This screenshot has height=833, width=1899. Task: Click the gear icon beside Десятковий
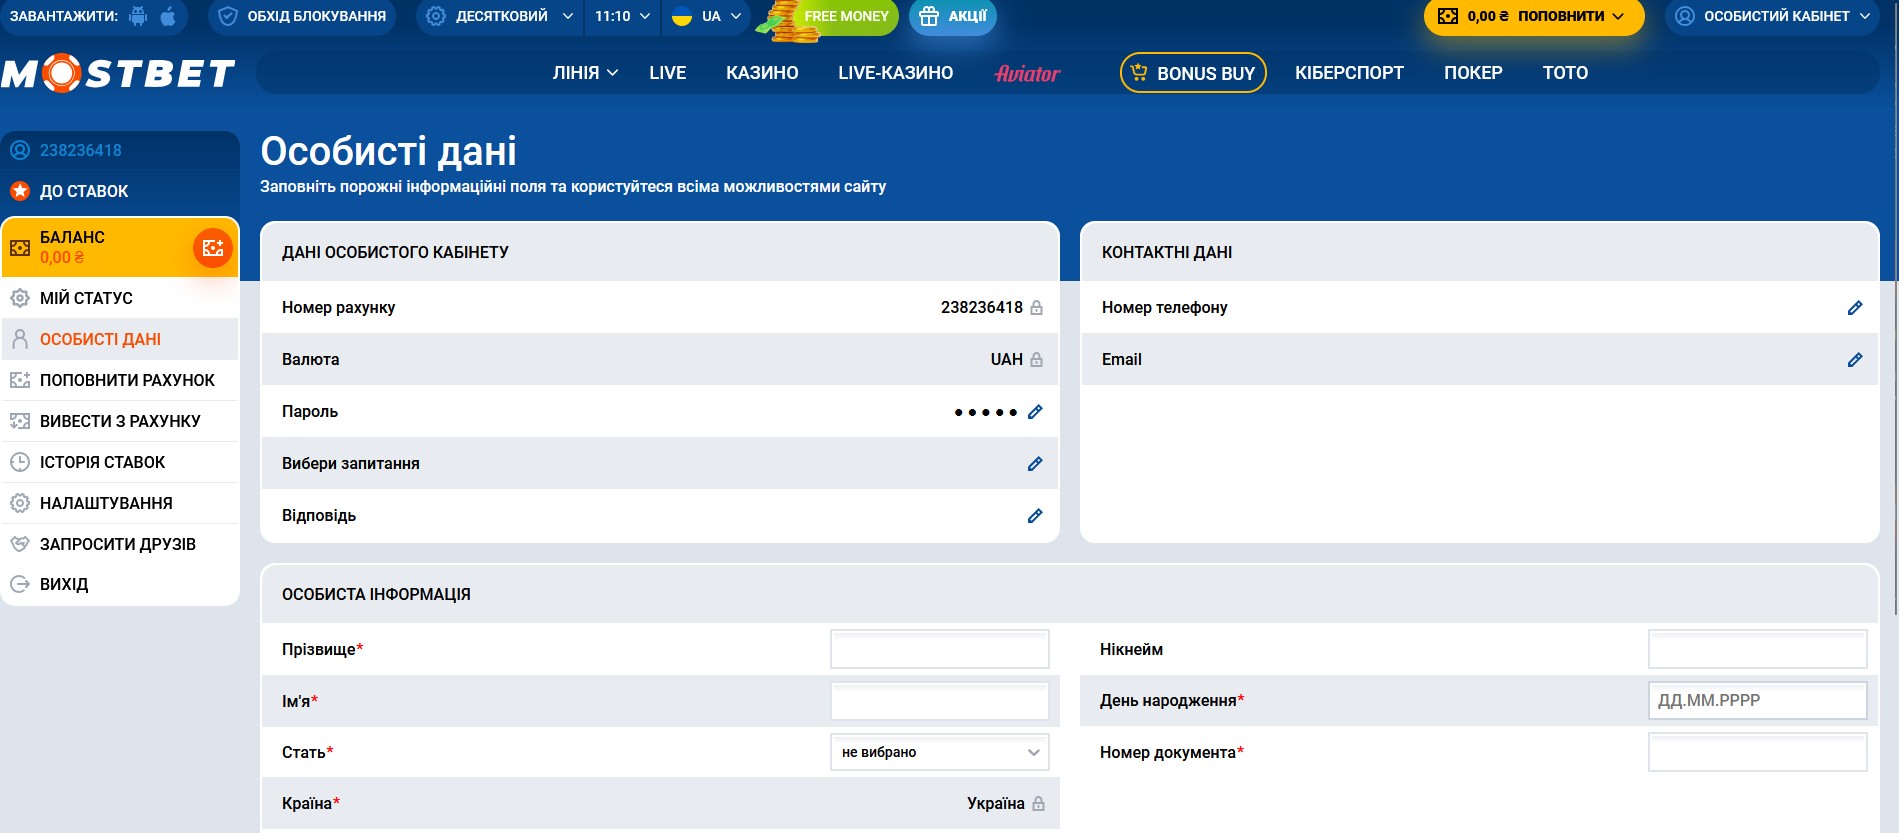point(436,16)
